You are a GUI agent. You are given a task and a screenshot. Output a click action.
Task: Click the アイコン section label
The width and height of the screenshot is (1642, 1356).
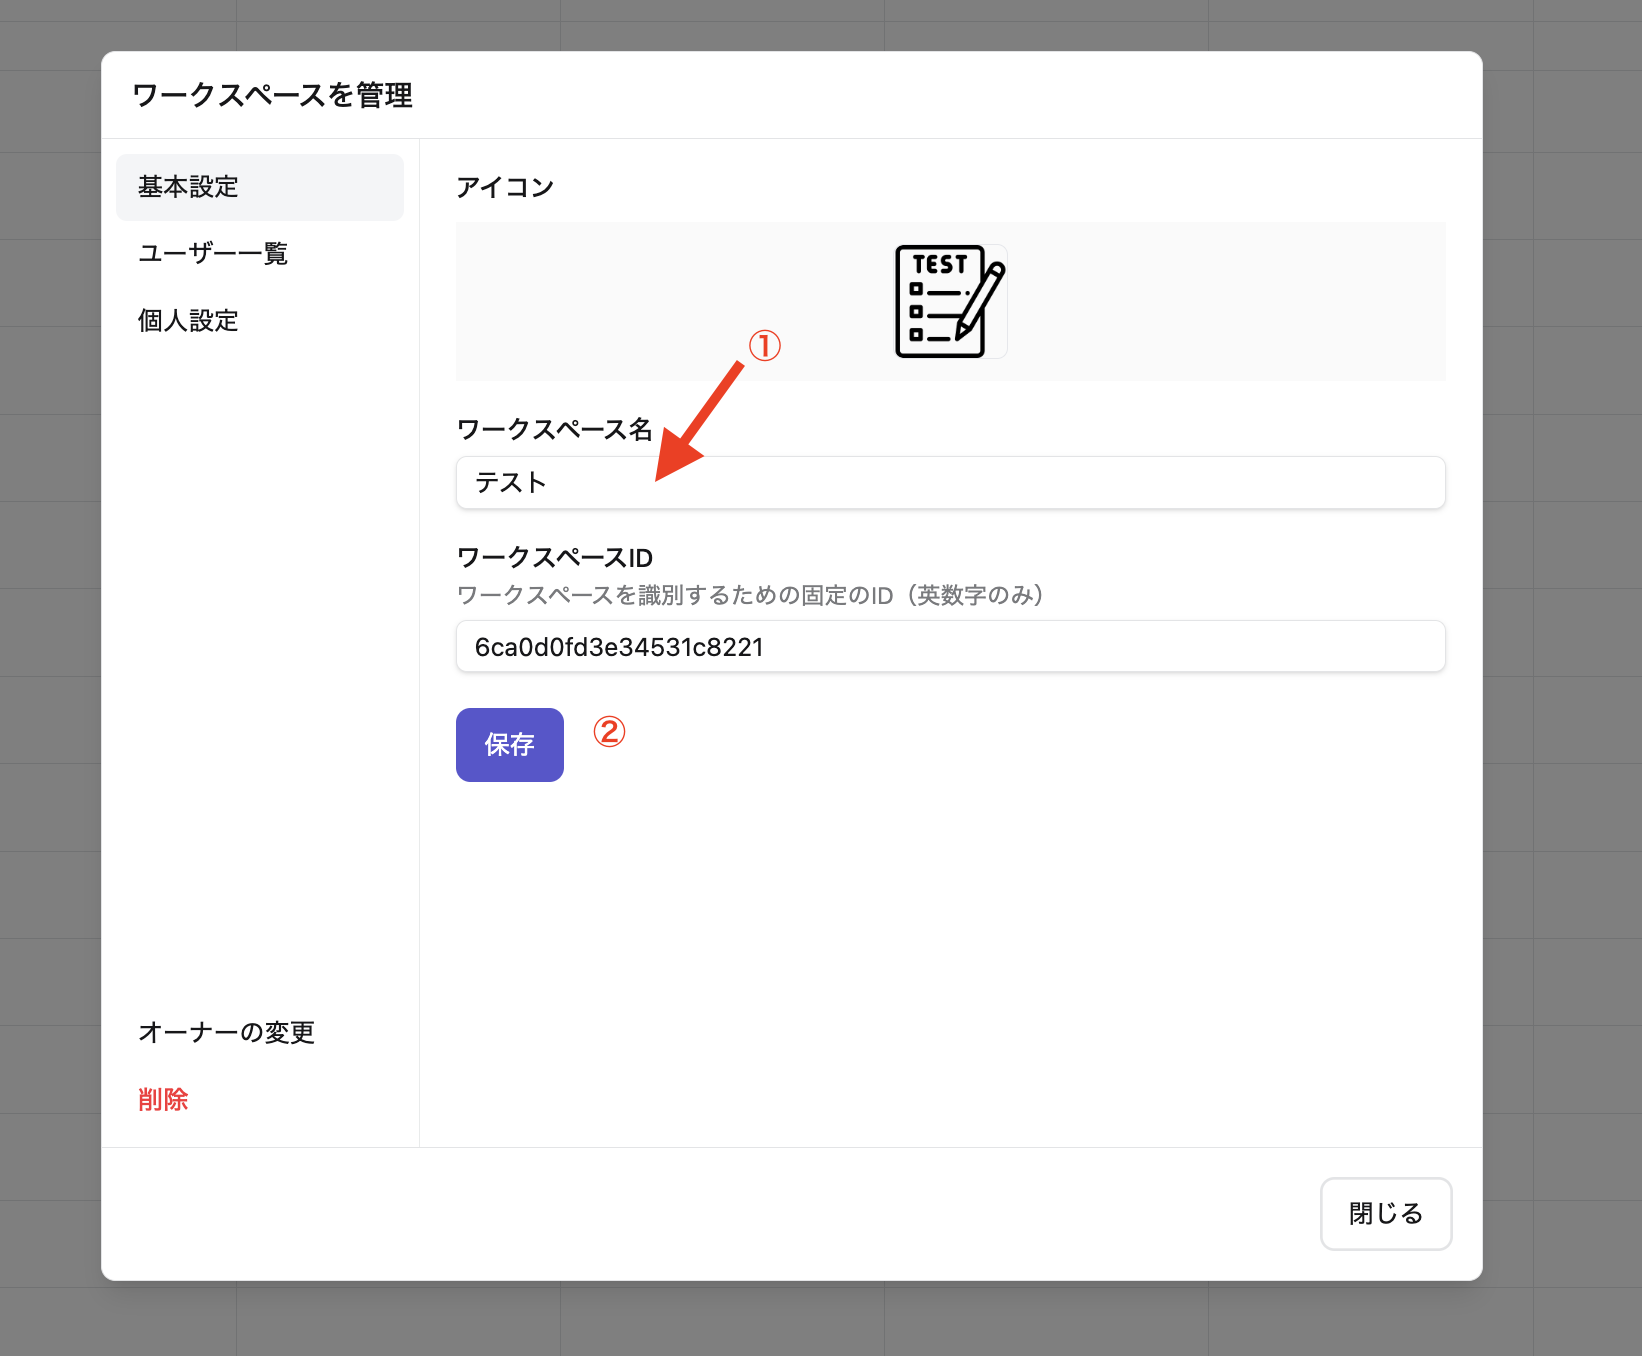pyautogui.click(x=505, y=187)
